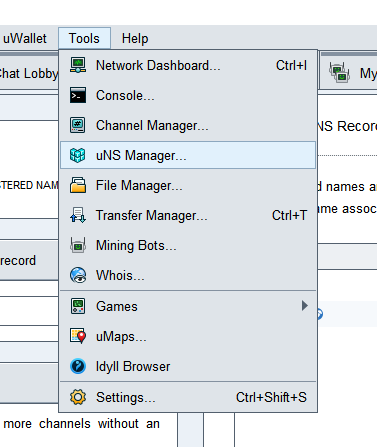Screen dimensions: 377x447
Task: Select Transfer Manager menu entry
Action: 188,215
